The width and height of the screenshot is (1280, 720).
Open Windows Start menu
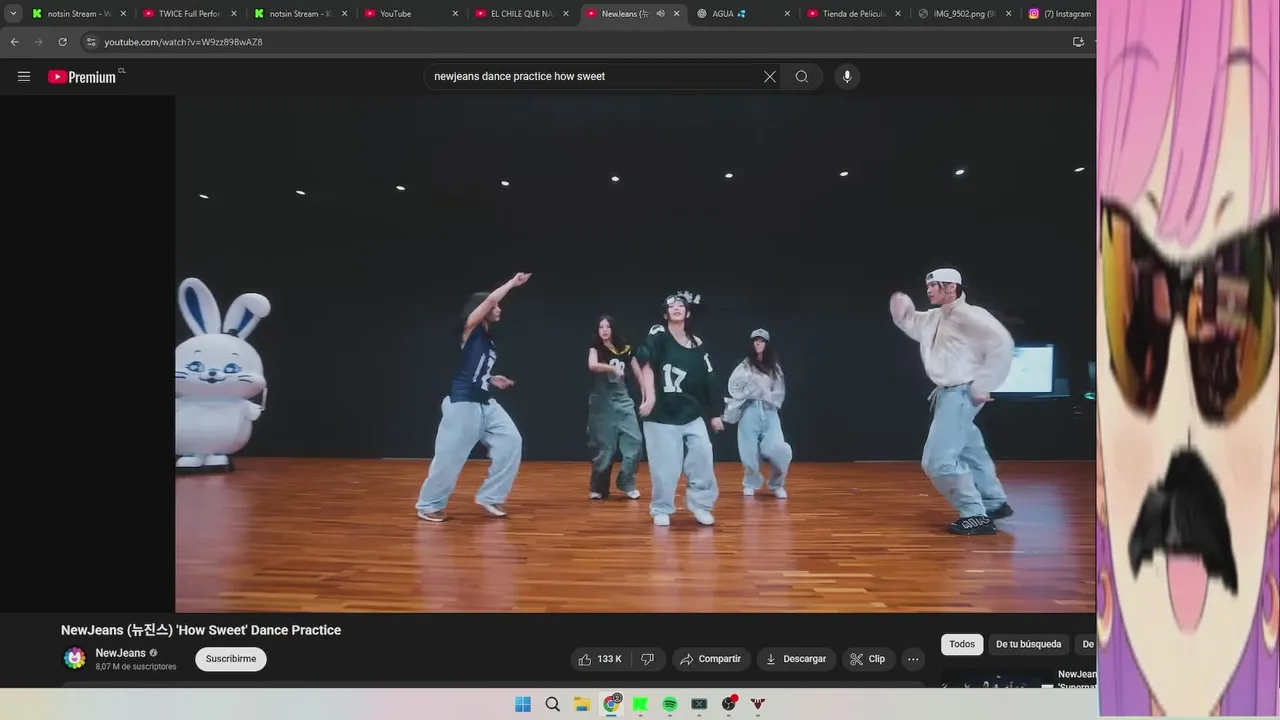tap(523, 704)
